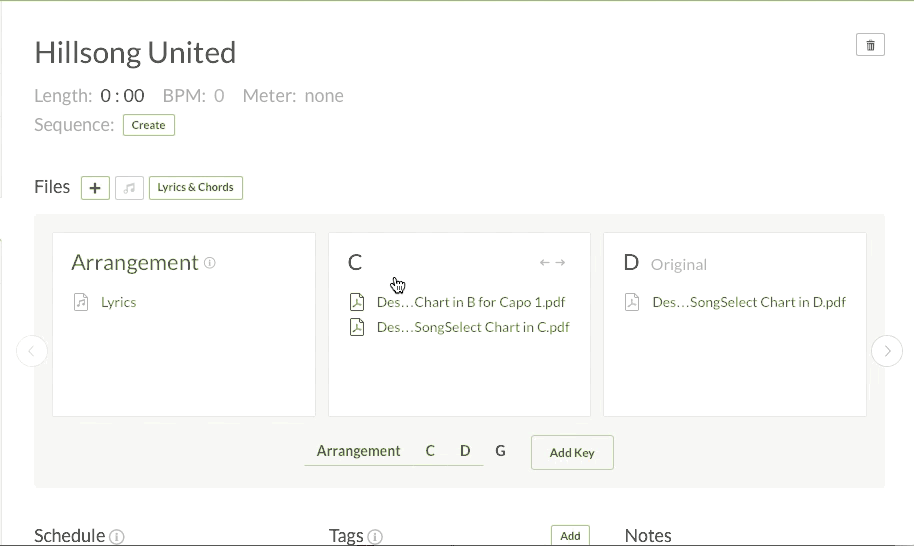Click the Arrangement info icon
The height and width of the screenshot is (546, 914).
coord(210,263)
